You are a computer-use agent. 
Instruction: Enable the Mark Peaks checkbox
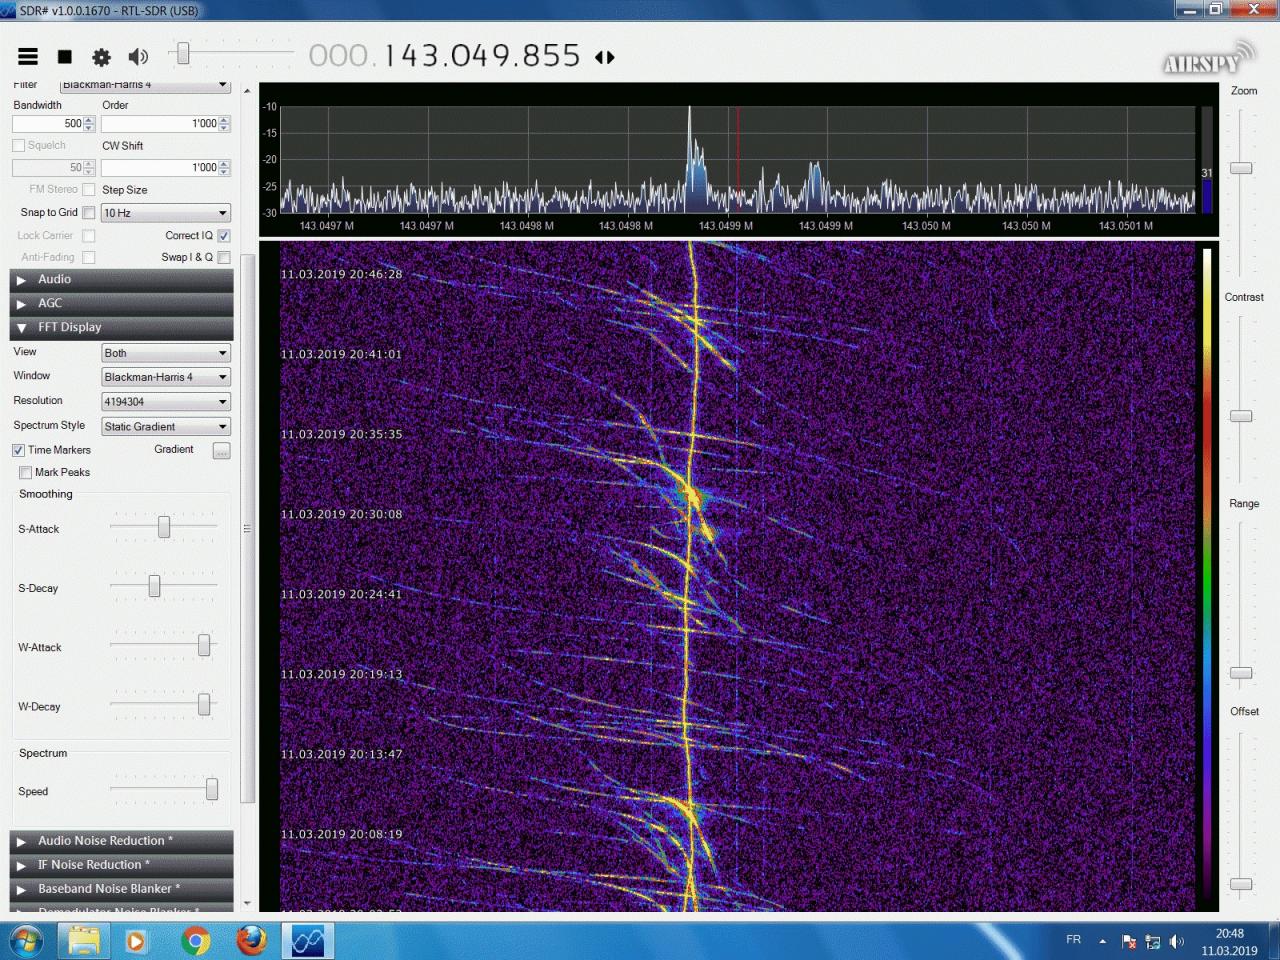tap(25, 473)
